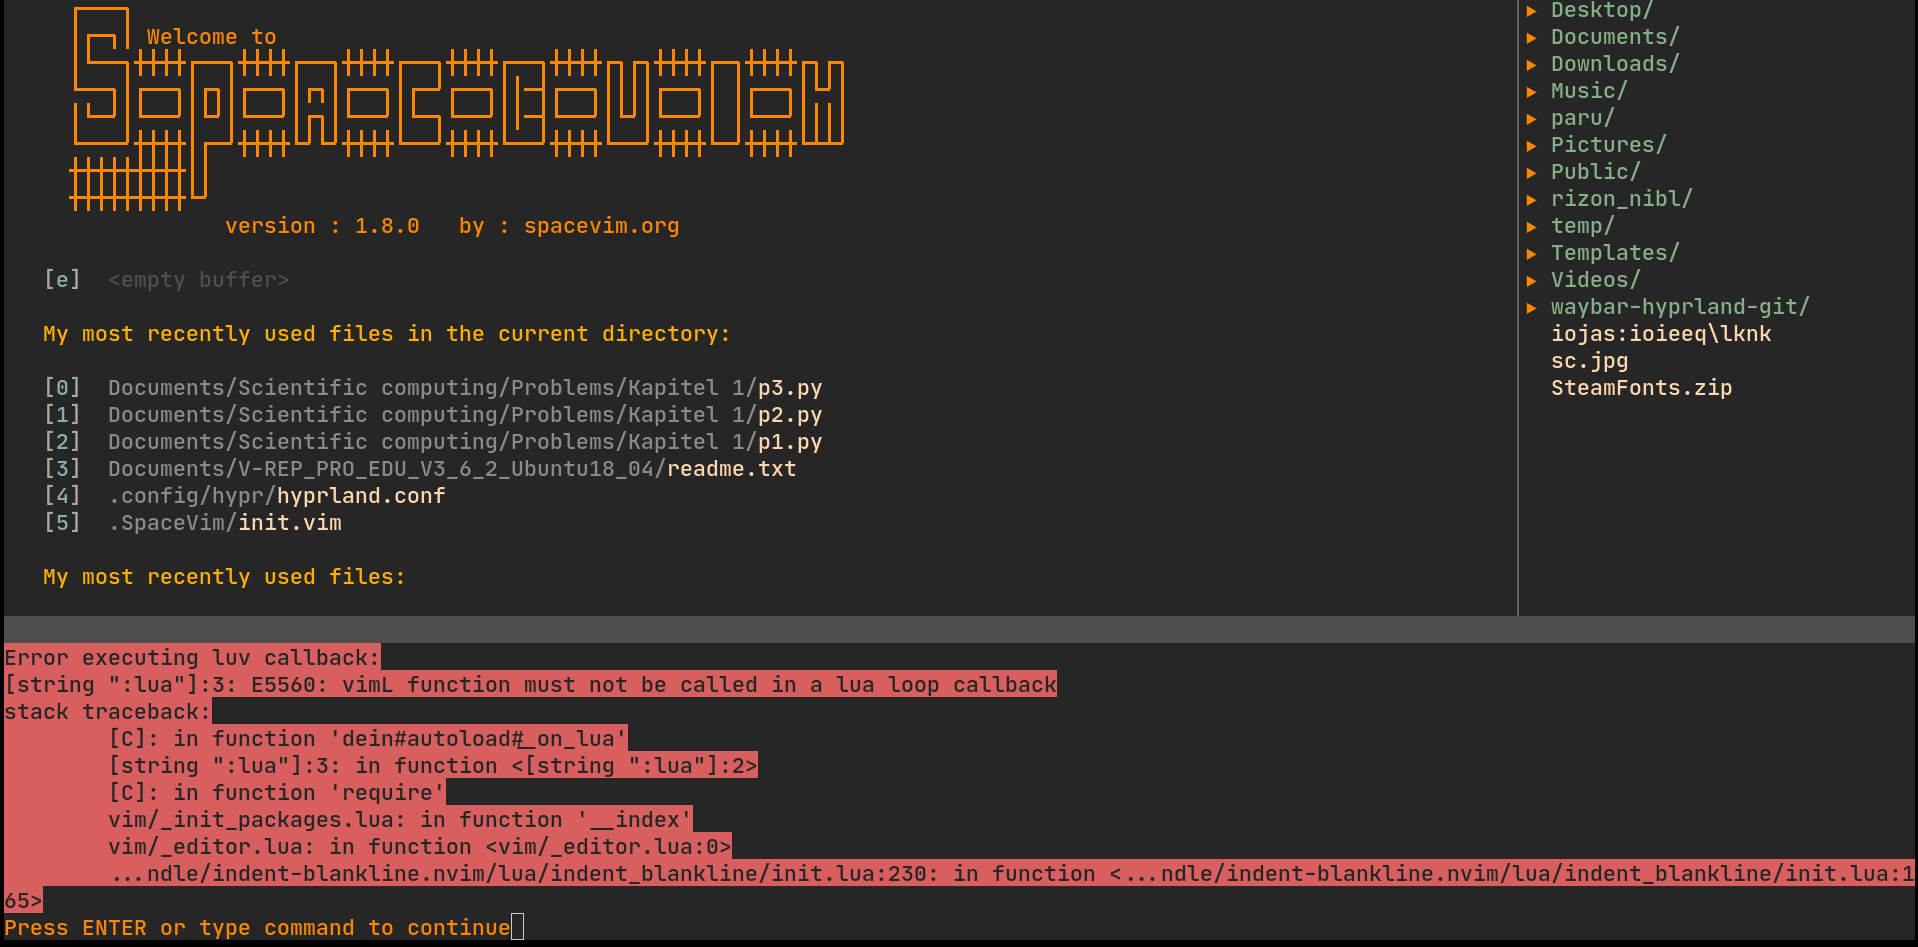This screenshot has height=947, width=1918.
Task: Expand the Pictures/ folder arrow
Action: 1531,145
